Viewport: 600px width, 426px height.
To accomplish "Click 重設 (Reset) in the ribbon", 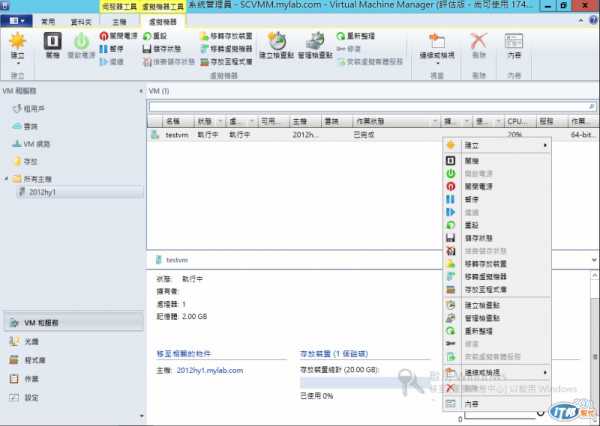I will coord(155,36).
